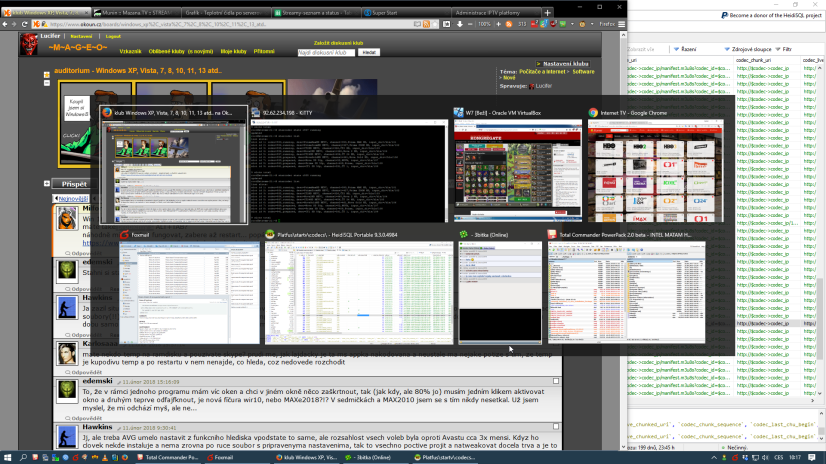Click the HeidiSQL icon in the task switcher
826x464 pixels.
[x=270, y=235]
